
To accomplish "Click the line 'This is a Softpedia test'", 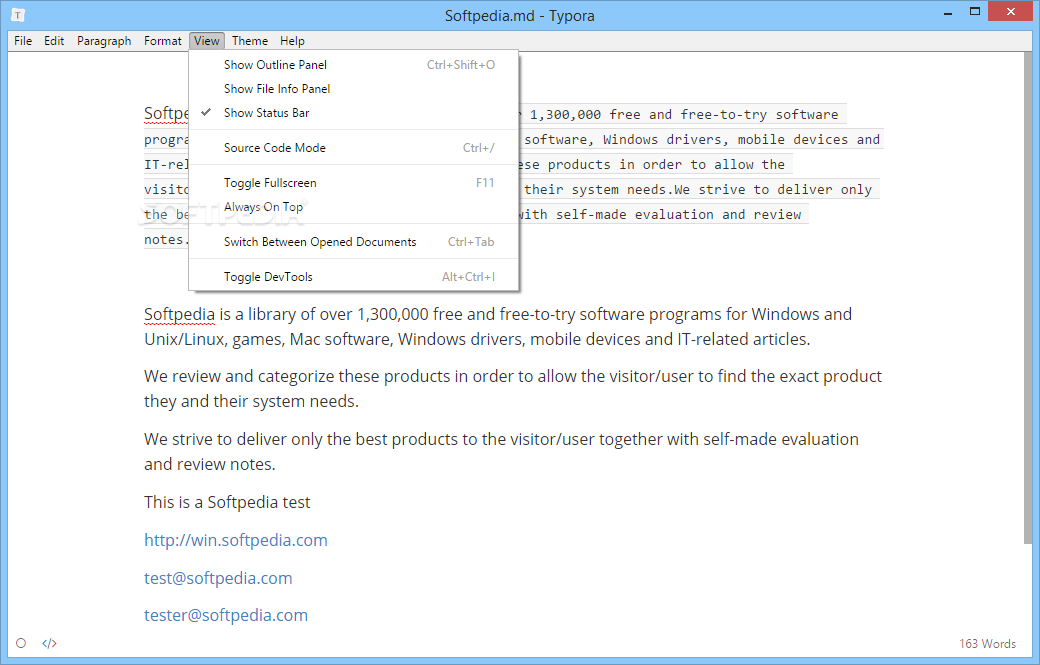I will [227, 502].
